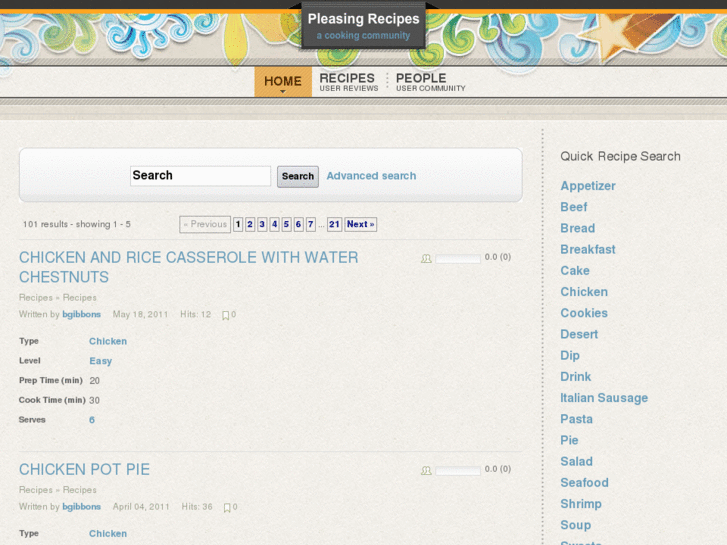
Task: Click the bookmark icon in Chicken Pot Pie row
Action: pyautogui.click(x=227, y=508)
